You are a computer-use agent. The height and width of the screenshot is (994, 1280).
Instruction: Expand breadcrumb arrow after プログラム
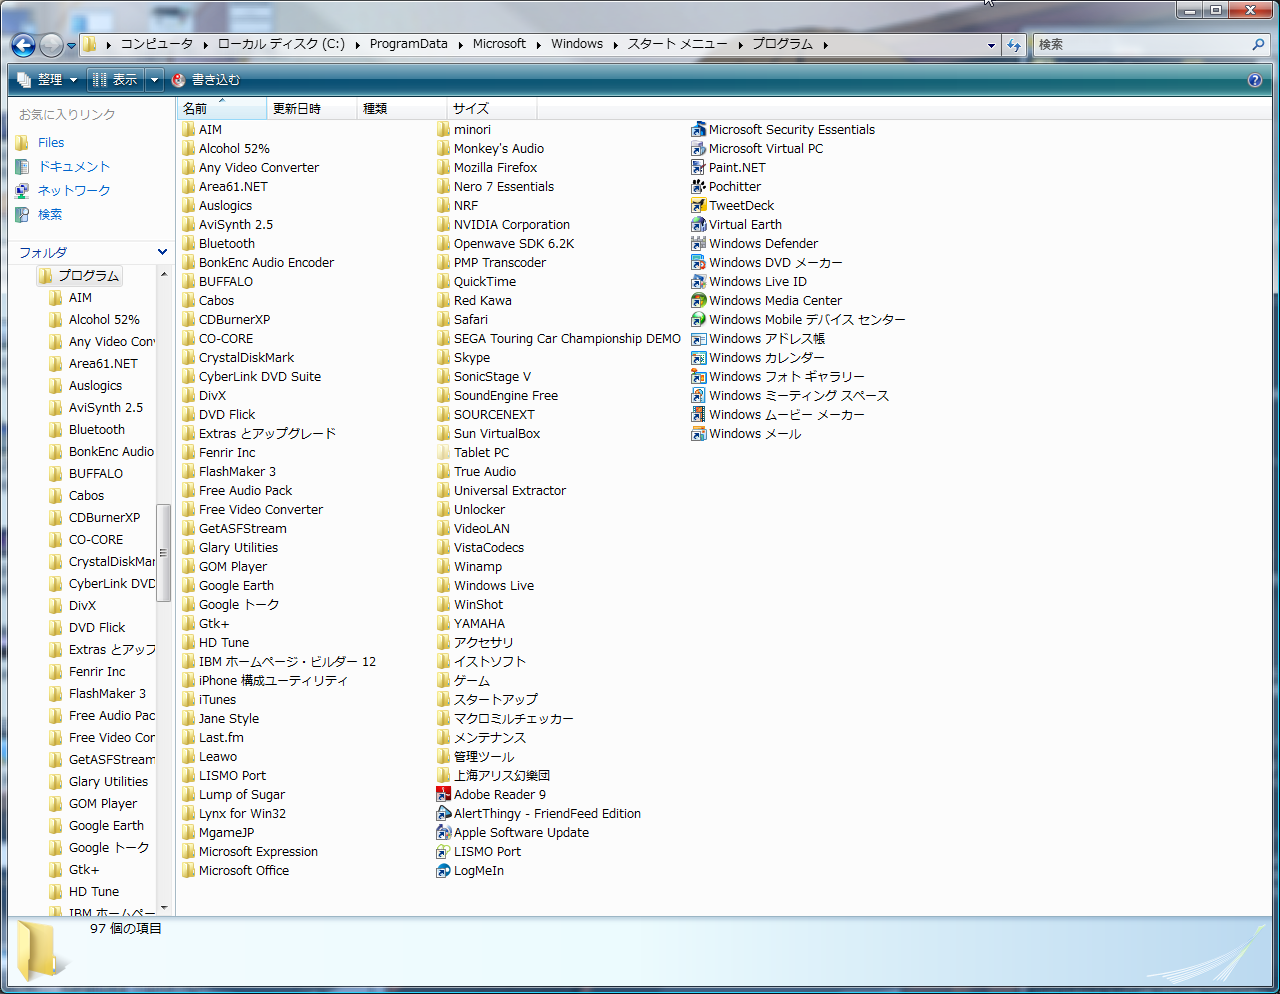coord(826,45)
